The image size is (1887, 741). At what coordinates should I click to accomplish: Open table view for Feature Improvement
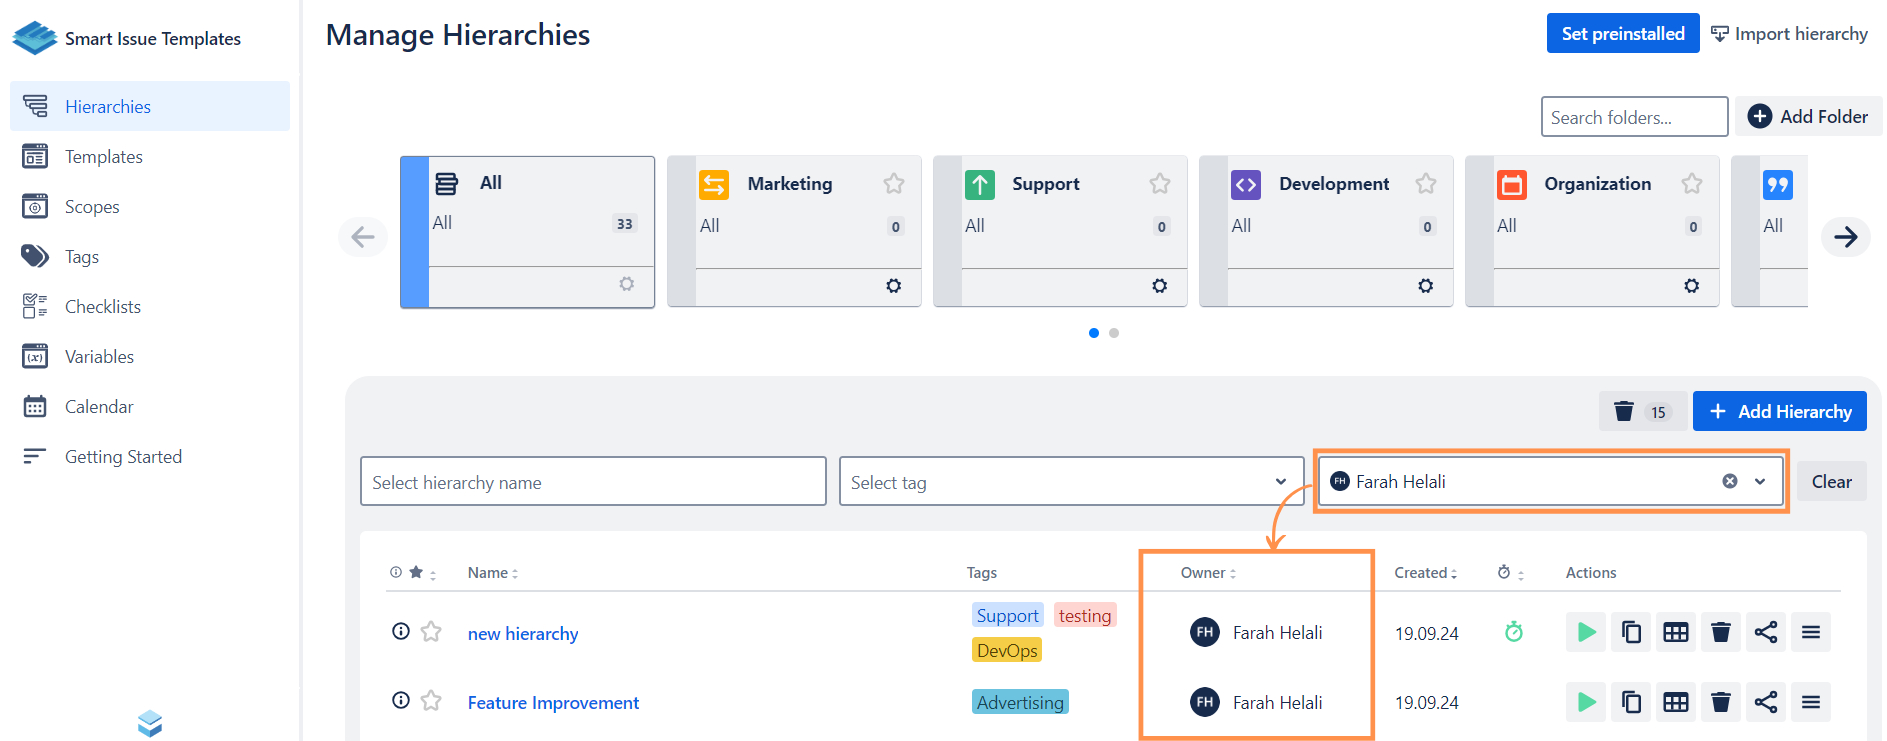point(1676,702)
